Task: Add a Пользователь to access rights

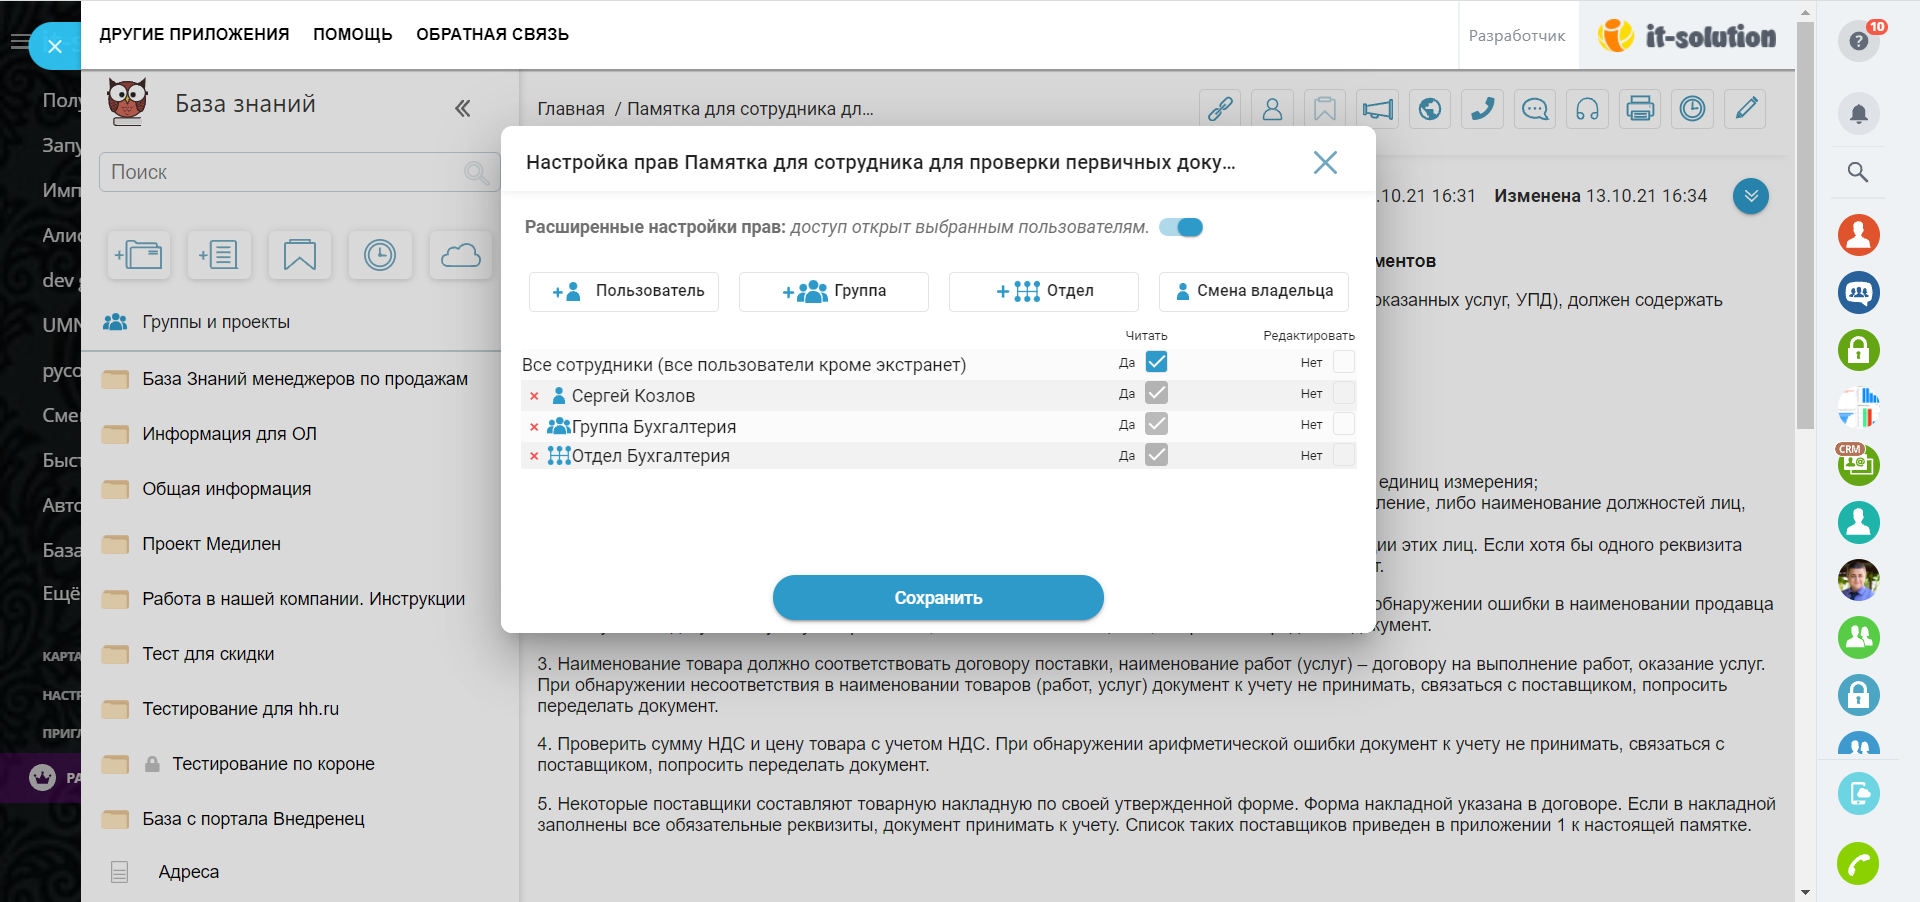Action: click(x=624, y=291)
